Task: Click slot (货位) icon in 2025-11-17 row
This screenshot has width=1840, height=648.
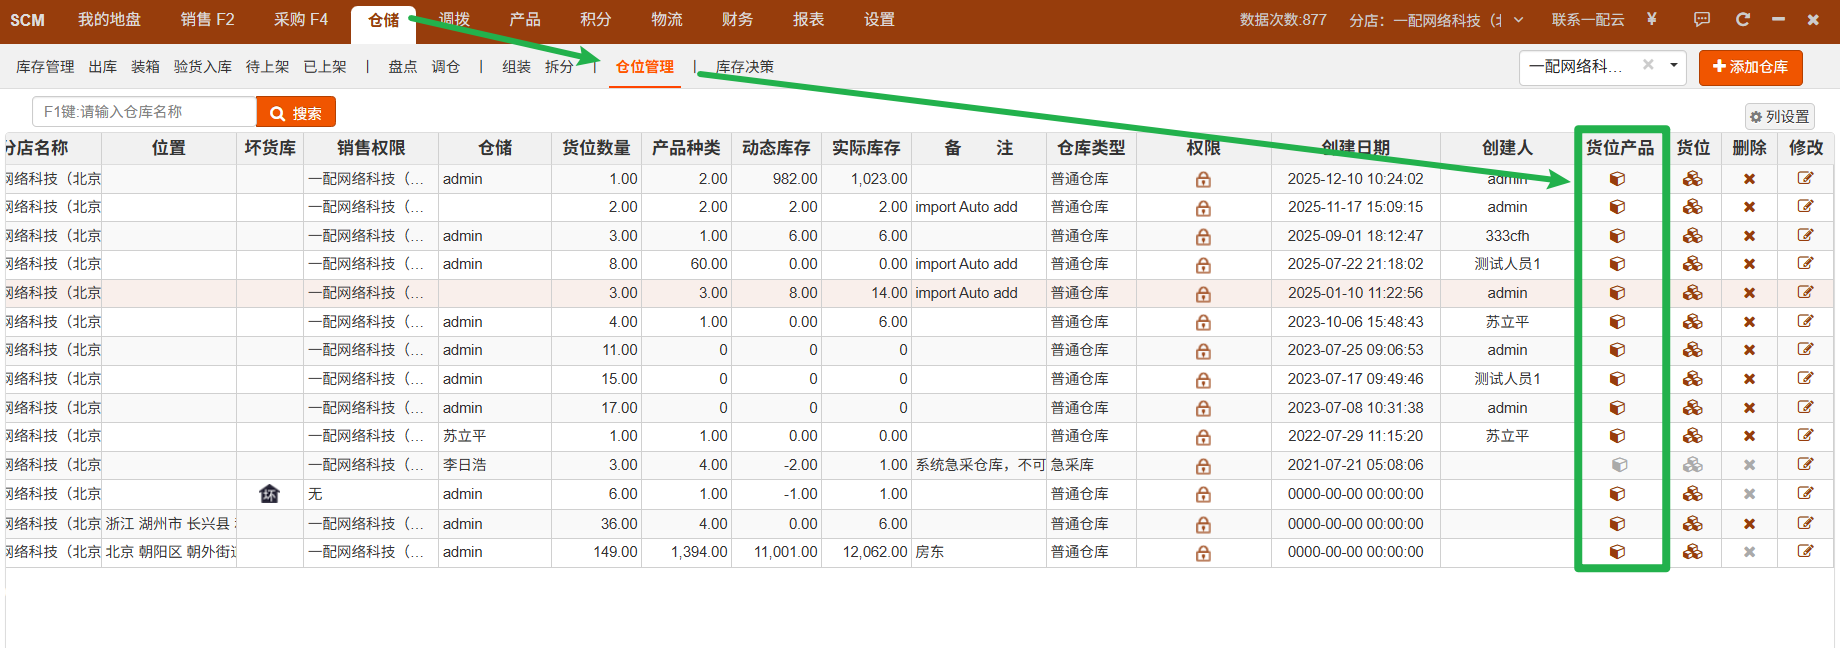Action: [x=1692, y=207]
